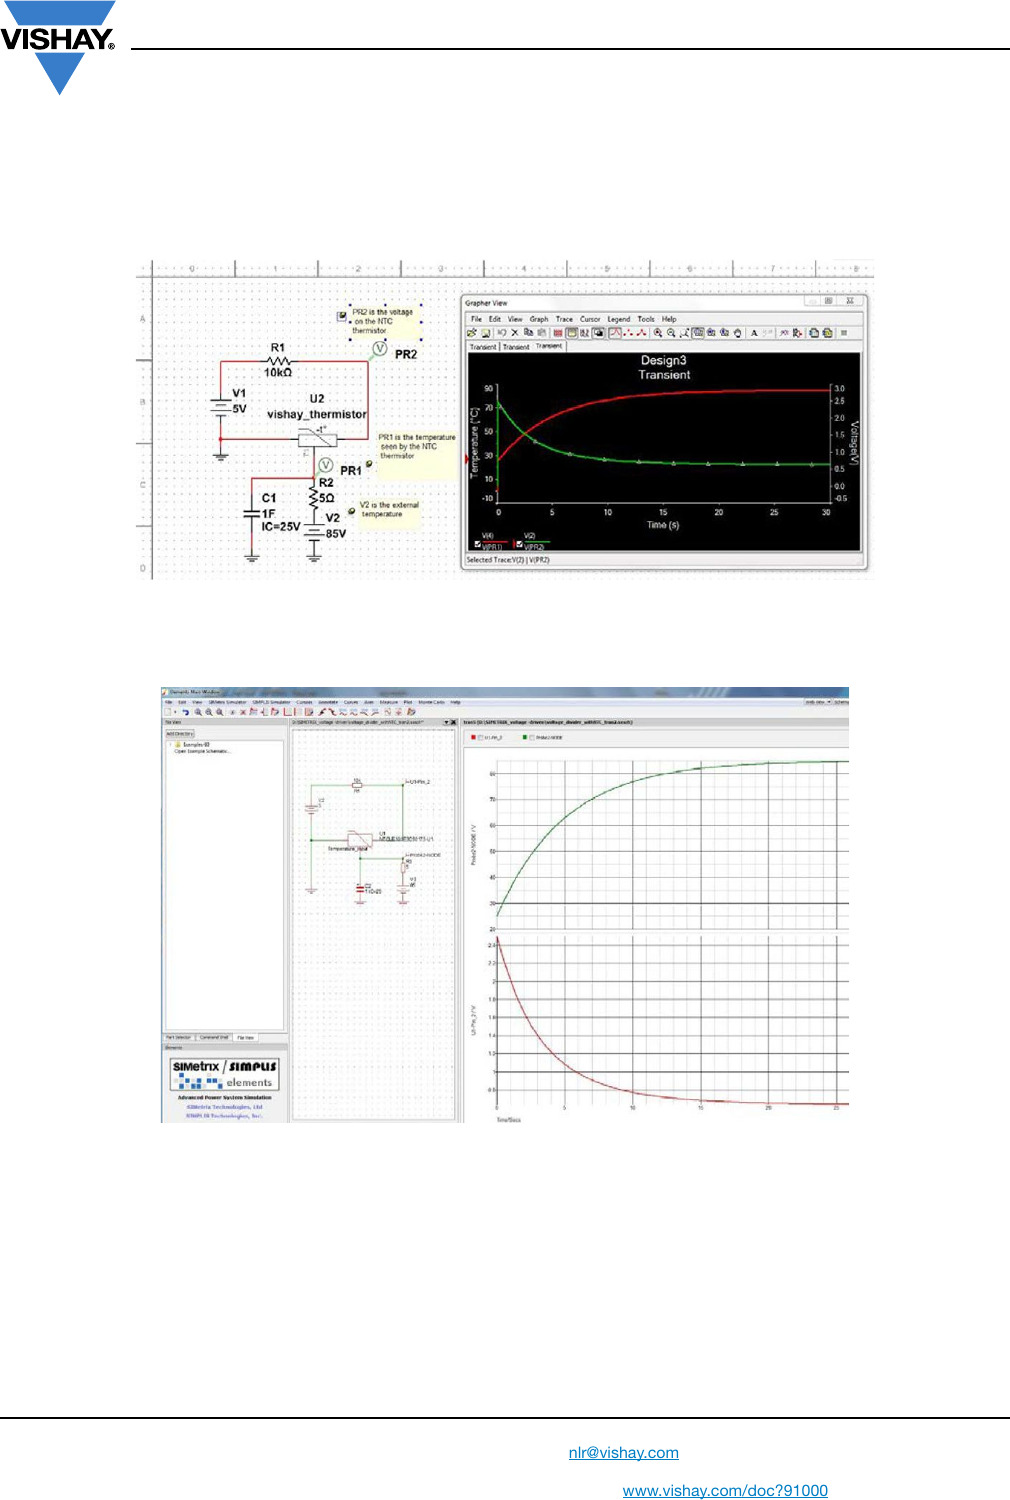The width and height of the screenshot is (1010, 1500).
Task: Switch to the first Transient tab
Action: point(483,347)
